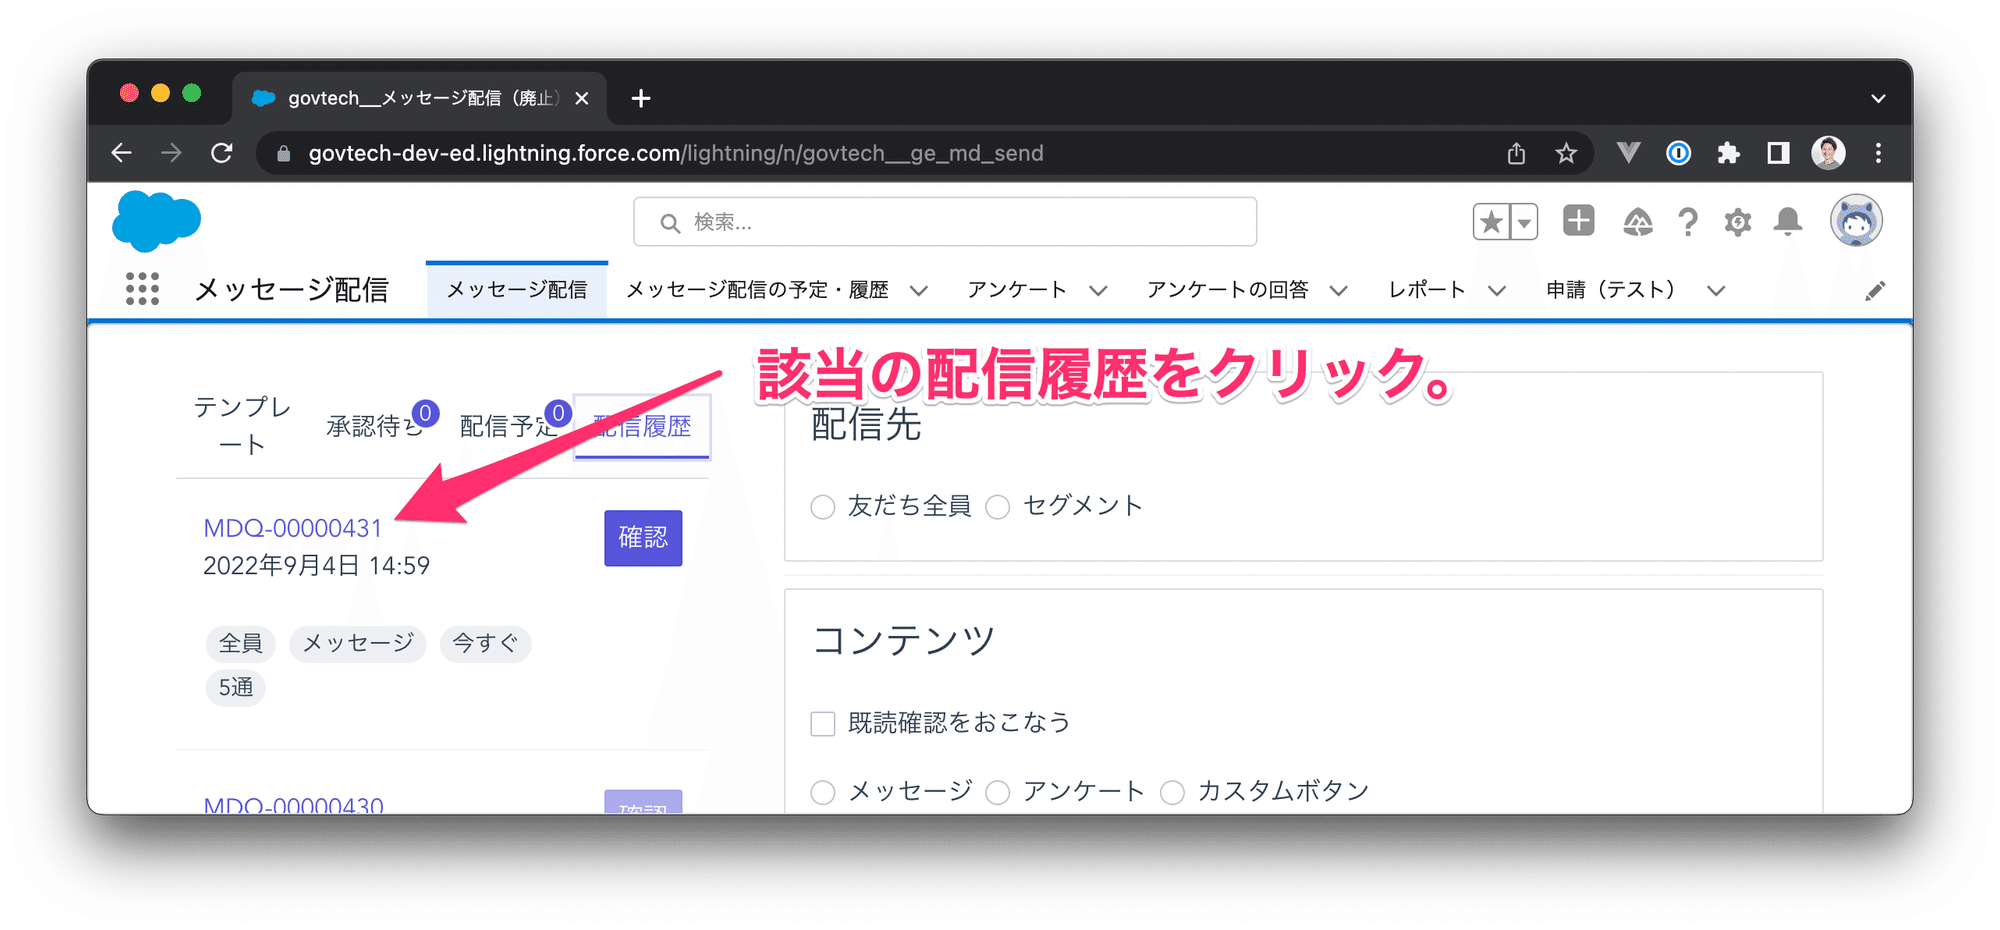Show notifications via bell icon

click(1789, 221)
